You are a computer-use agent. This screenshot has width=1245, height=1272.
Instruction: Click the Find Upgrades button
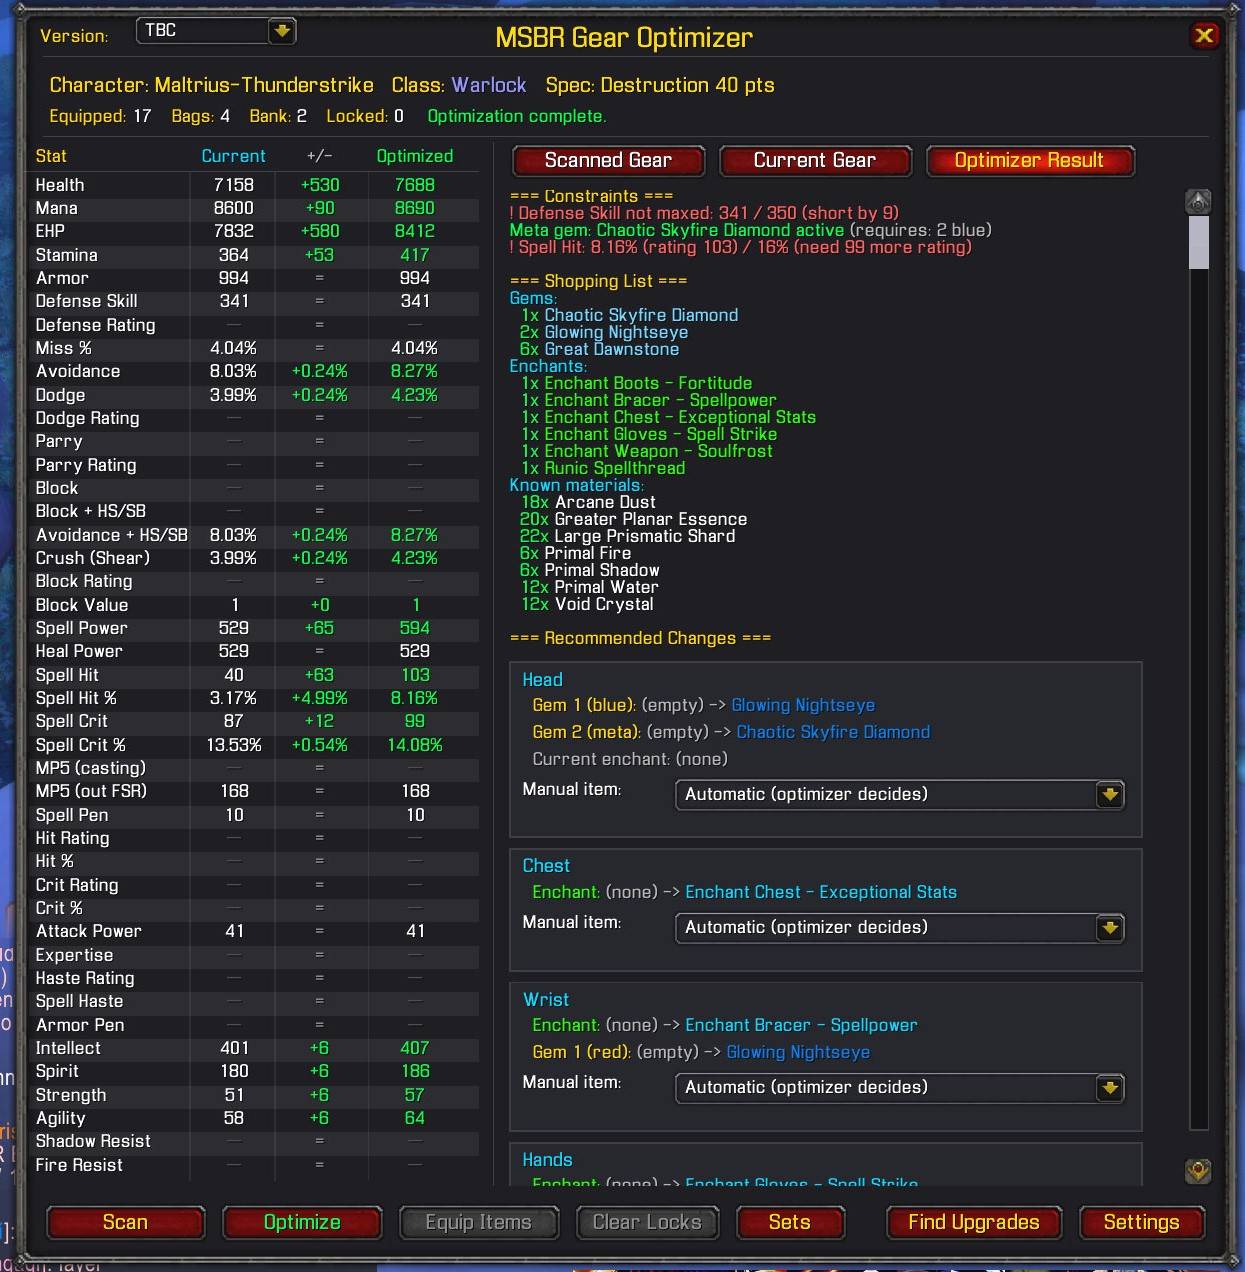(x=973, y=1222)
